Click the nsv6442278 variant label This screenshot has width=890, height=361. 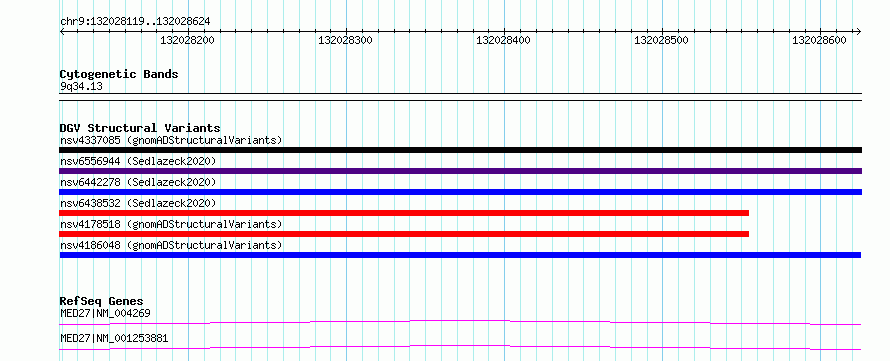pyautogui.click(x=138, y=182)
